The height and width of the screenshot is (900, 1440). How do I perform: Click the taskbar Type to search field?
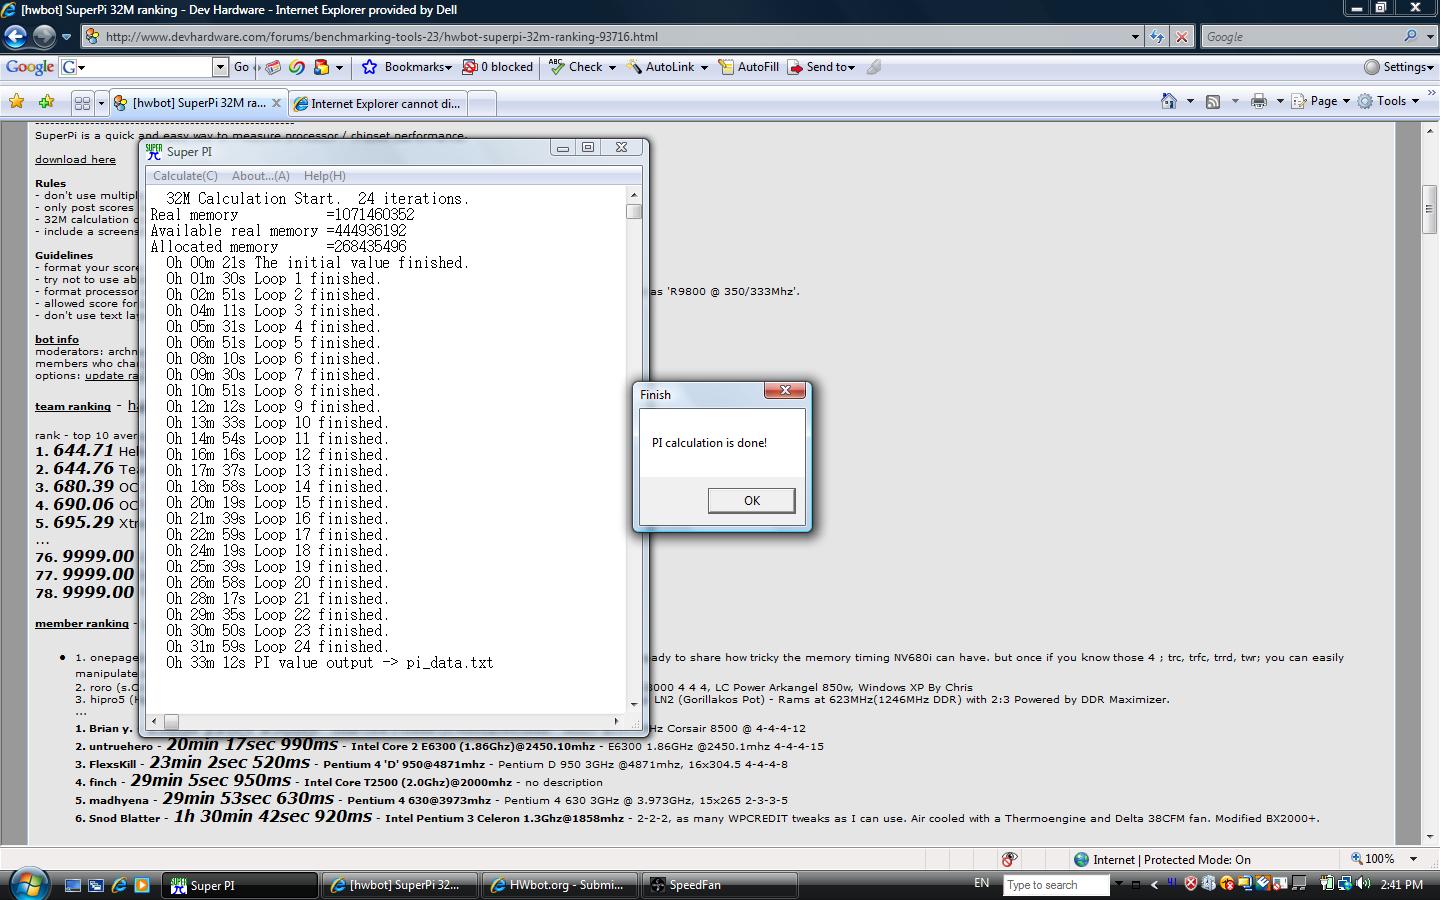pyautogui.click(x=1057, y=885)
